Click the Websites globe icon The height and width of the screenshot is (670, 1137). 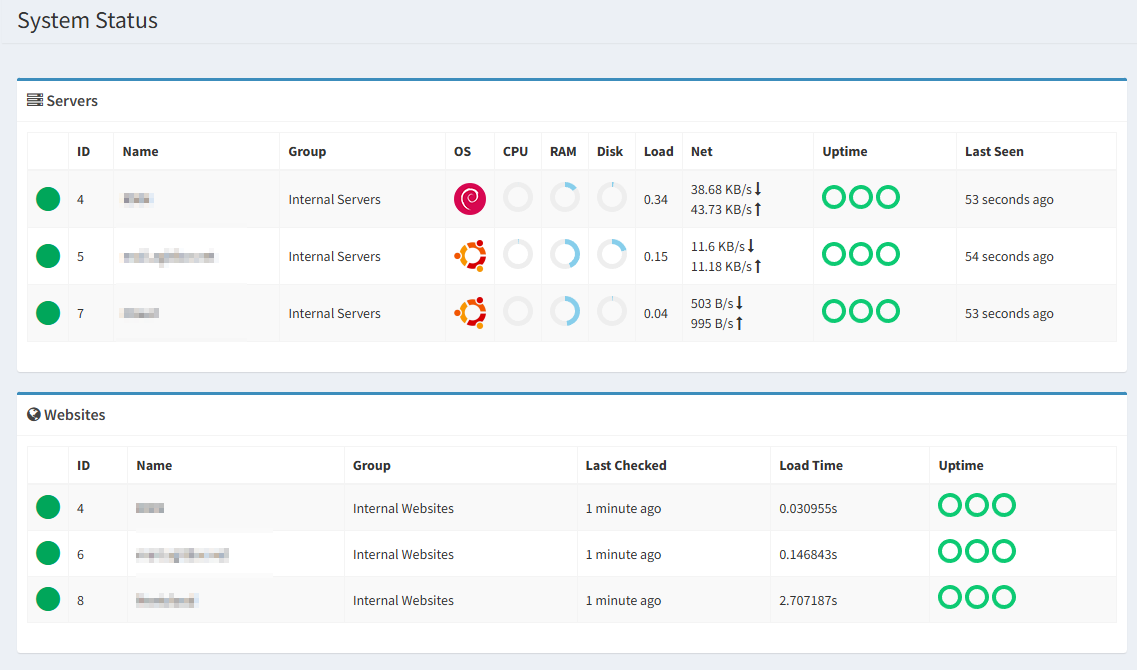tap(35, 414)
